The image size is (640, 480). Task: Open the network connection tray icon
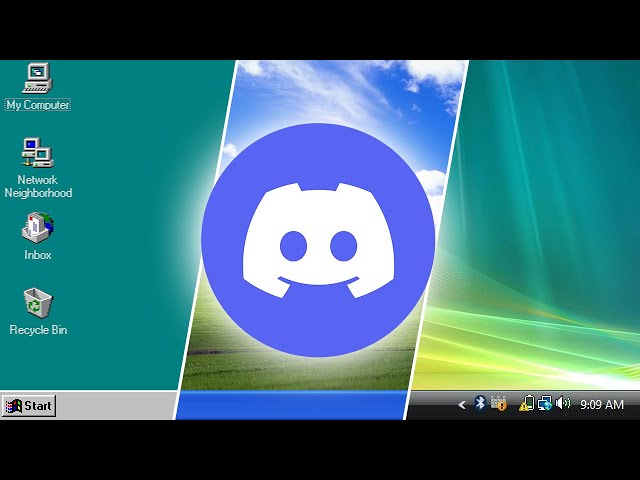point(545,403)
